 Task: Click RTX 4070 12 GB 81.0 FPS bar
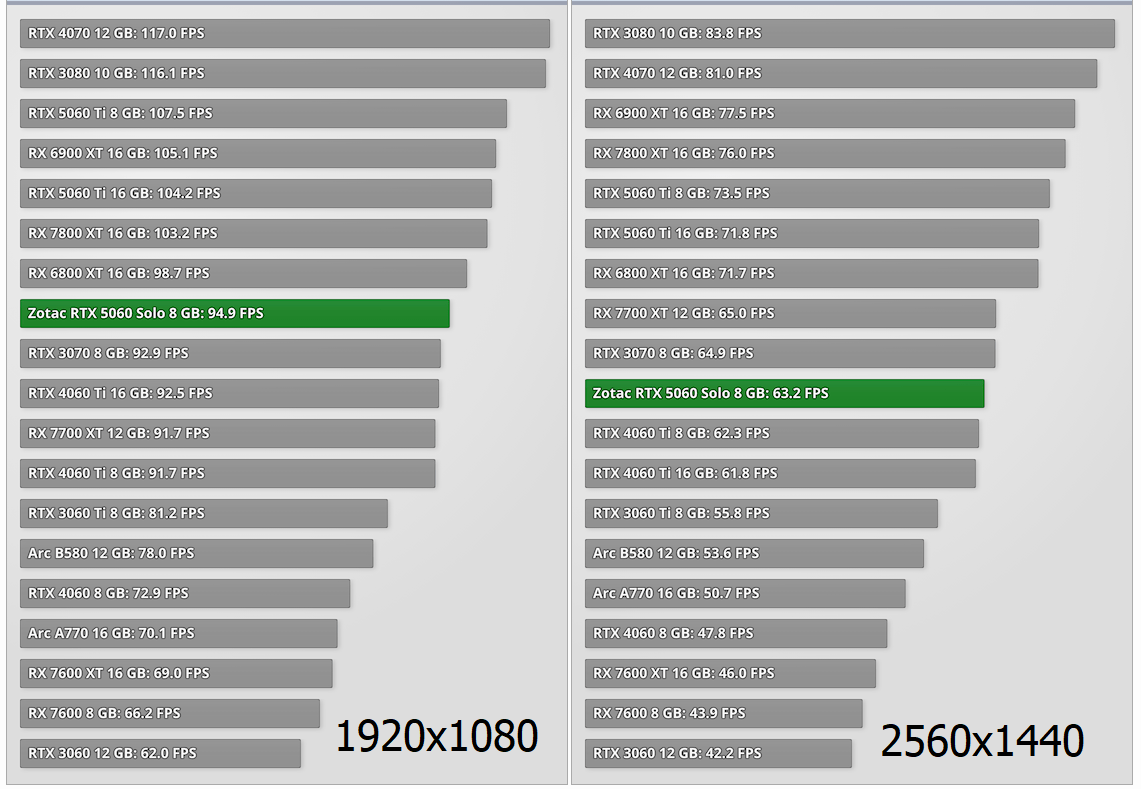pyautogui.click(x=841, y=74)
